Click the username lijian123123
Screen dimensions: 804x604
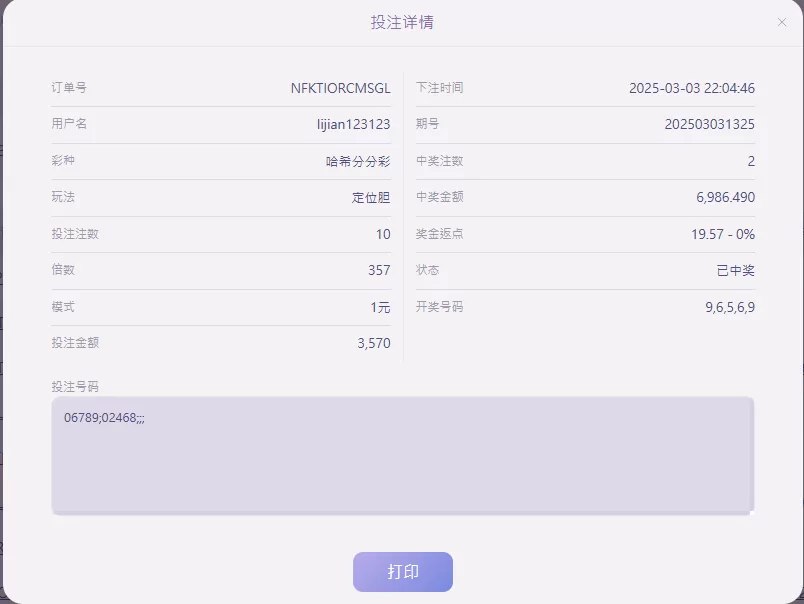pyautogui.click(x=353, y=124)
